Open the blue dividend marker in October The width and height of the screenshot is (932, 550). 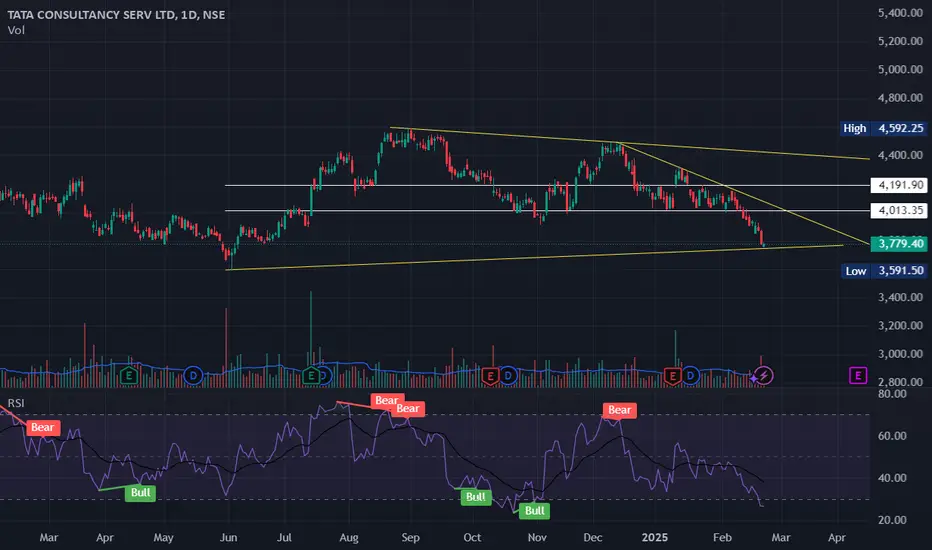508,376
